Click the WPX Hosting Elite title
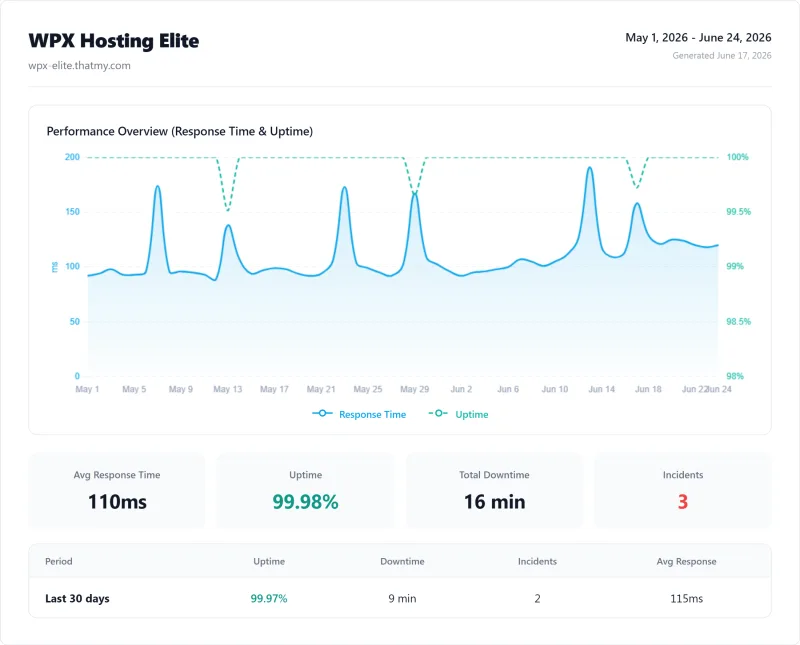This screenshot has width=800, height=645. [x=114, y=41]
